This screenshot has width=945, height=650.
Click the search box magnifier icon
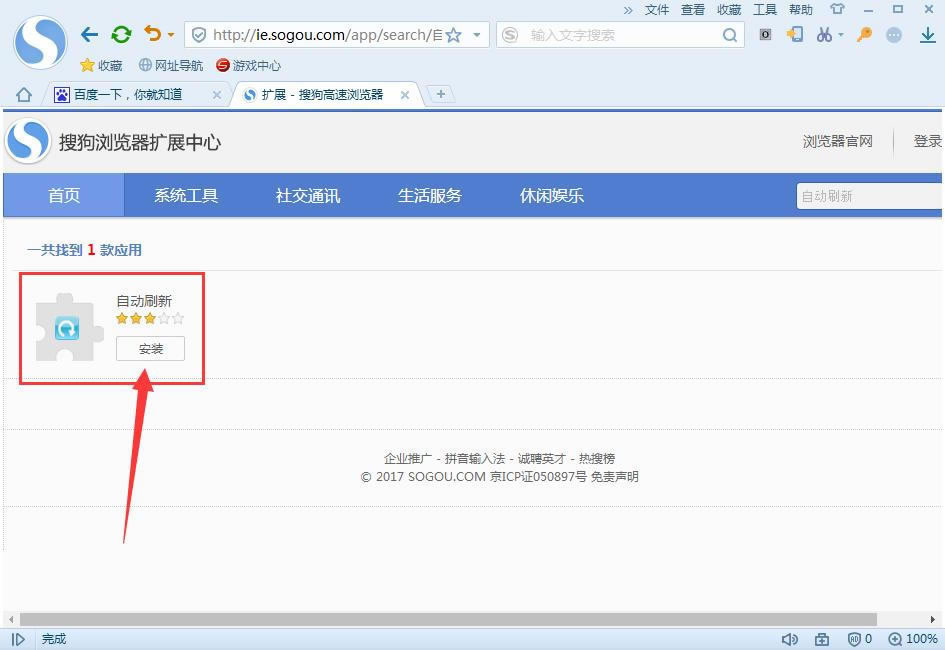pyautogui.click(x=729, y=35)
